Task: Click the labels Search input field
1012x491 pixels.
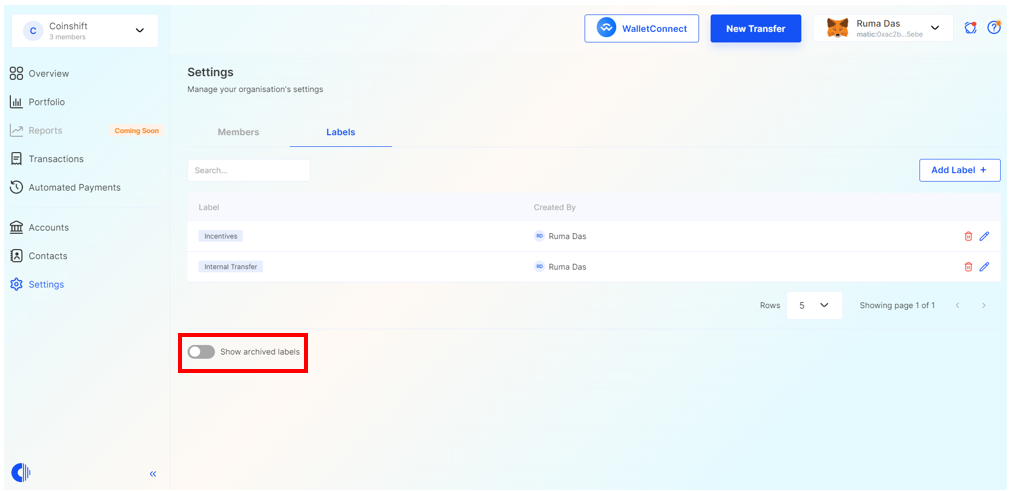Action: pos(248,170)
